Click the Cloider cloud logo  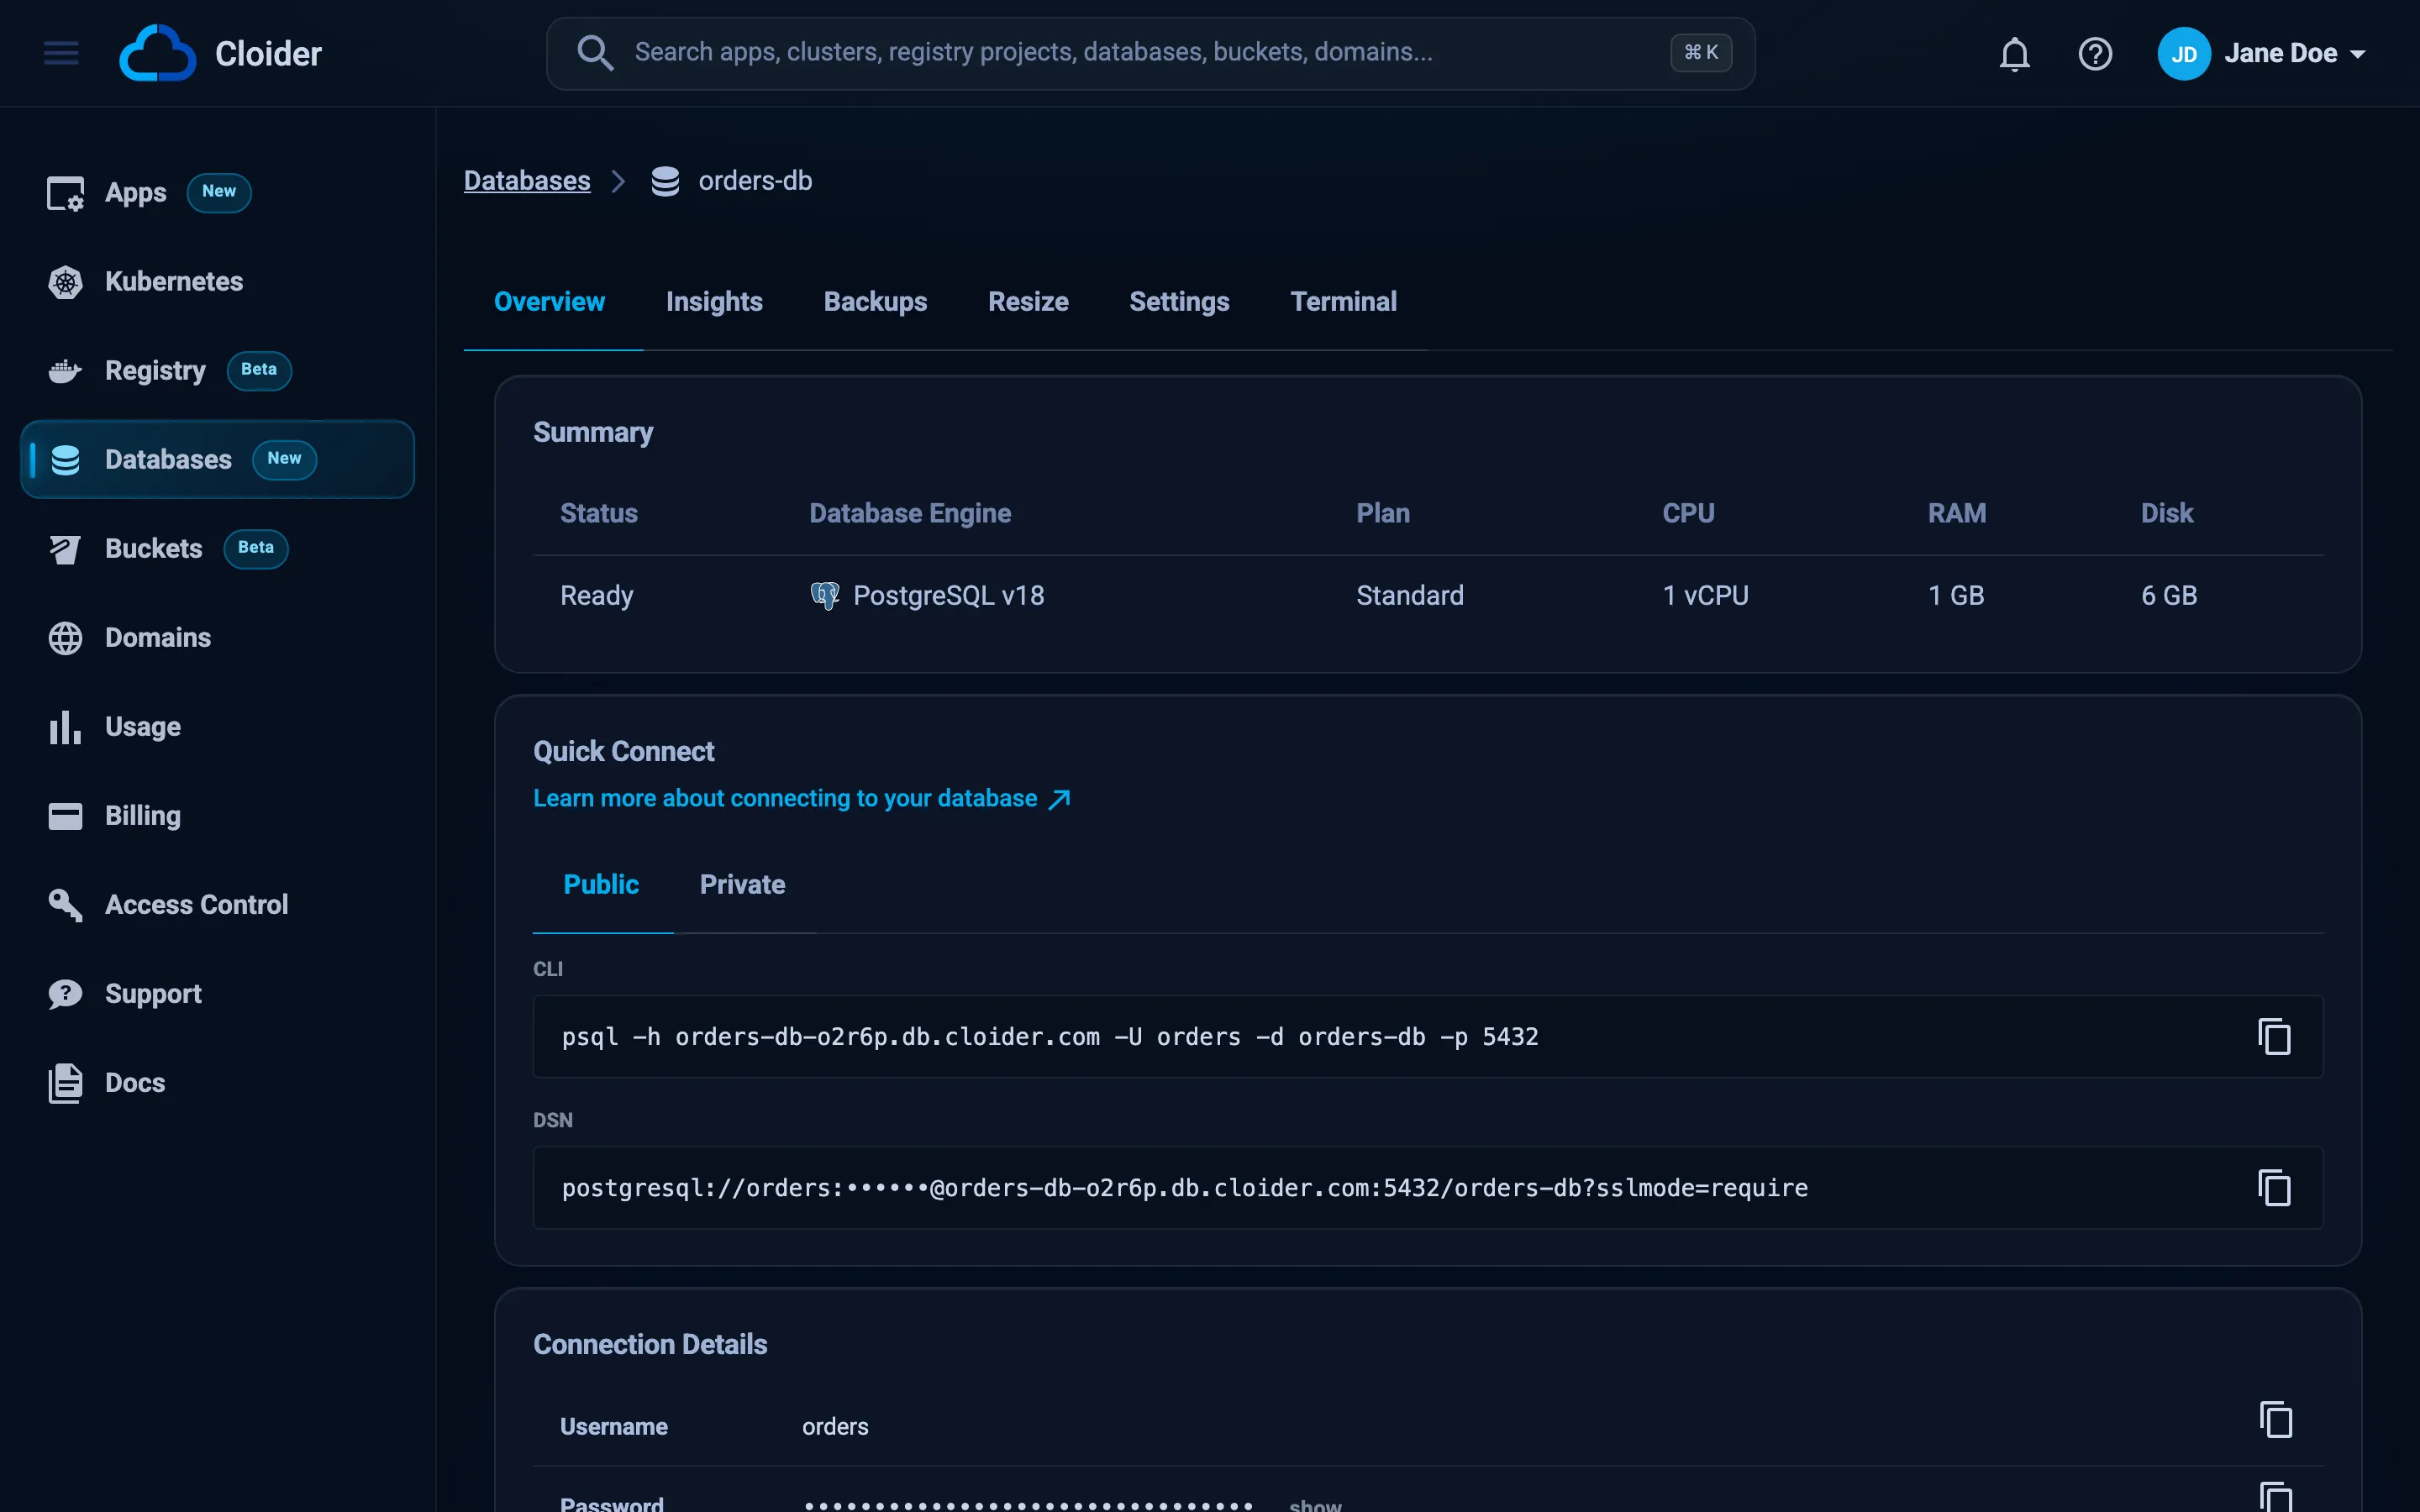click(x=157, y=53)
